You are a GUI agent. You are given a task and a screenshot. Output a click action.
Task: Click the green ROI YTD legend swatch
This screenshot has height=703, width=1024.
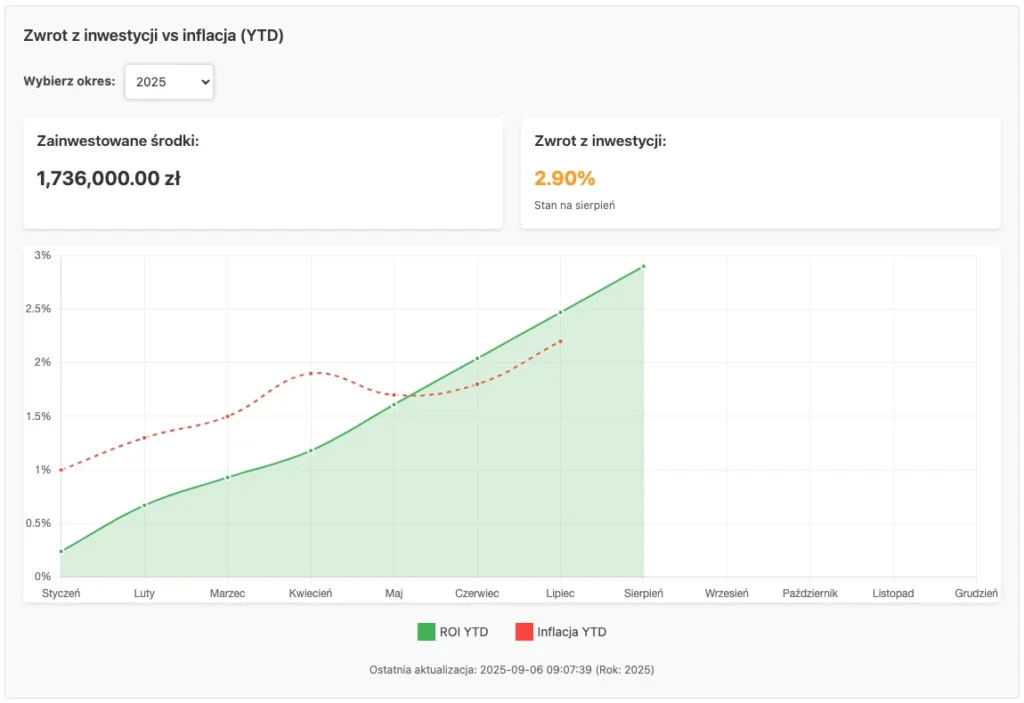coord(426,632)
